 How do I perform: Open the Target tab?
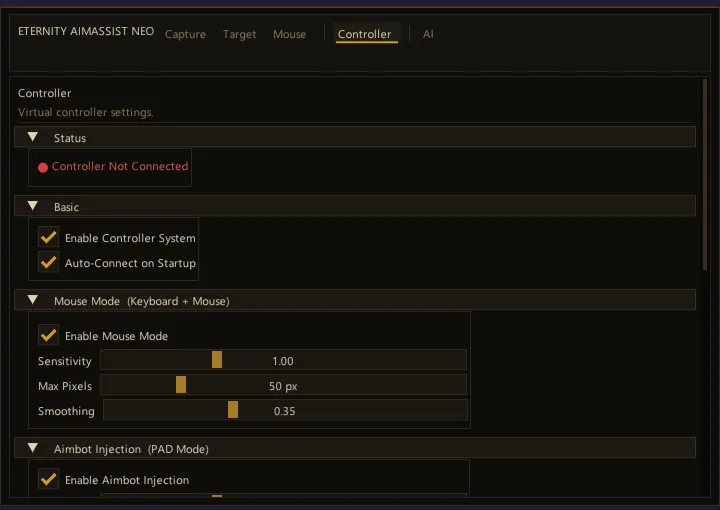[239, 34]
